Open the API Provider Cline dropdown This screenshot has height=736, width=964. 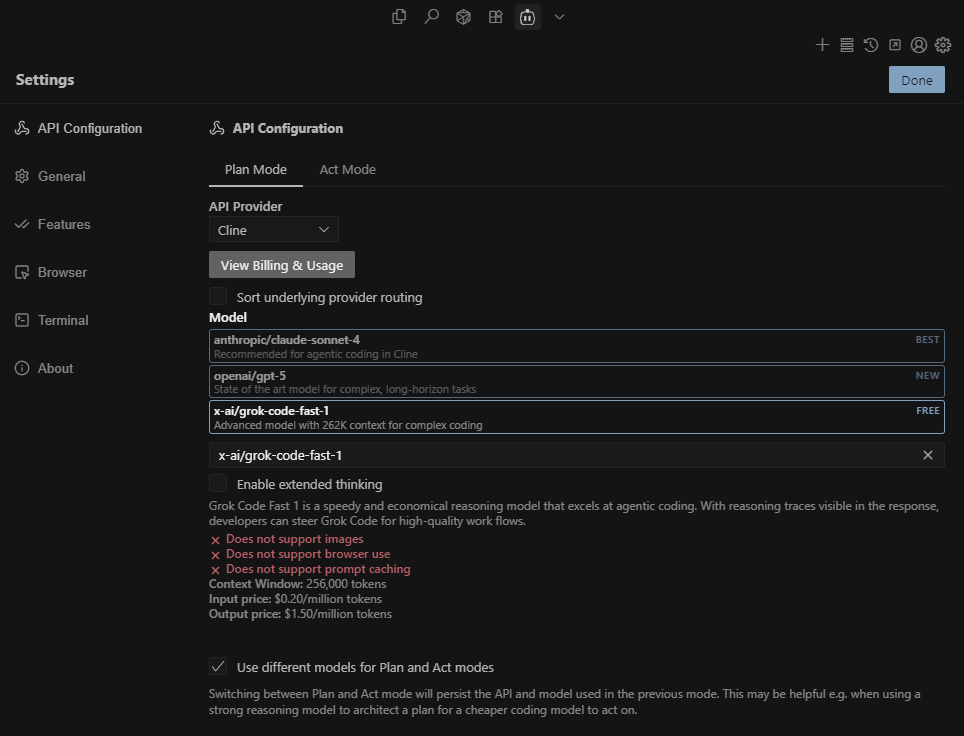coord(274,229)
